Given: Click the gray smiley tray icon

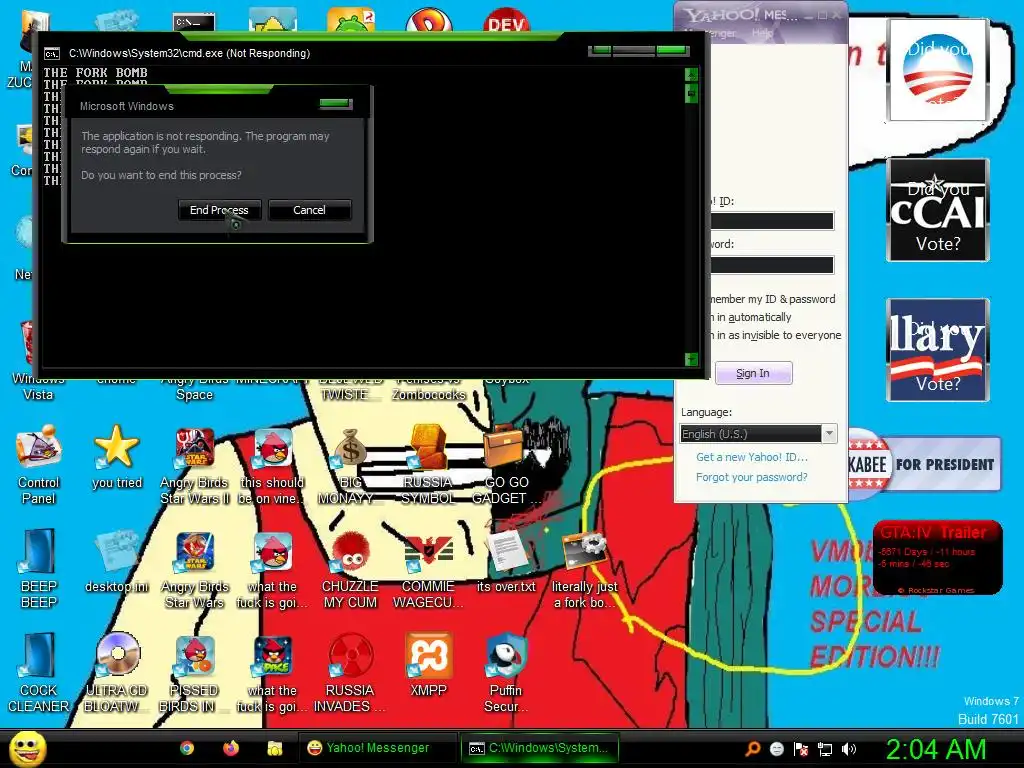Looking at the screenshot, I should (776, 748).
